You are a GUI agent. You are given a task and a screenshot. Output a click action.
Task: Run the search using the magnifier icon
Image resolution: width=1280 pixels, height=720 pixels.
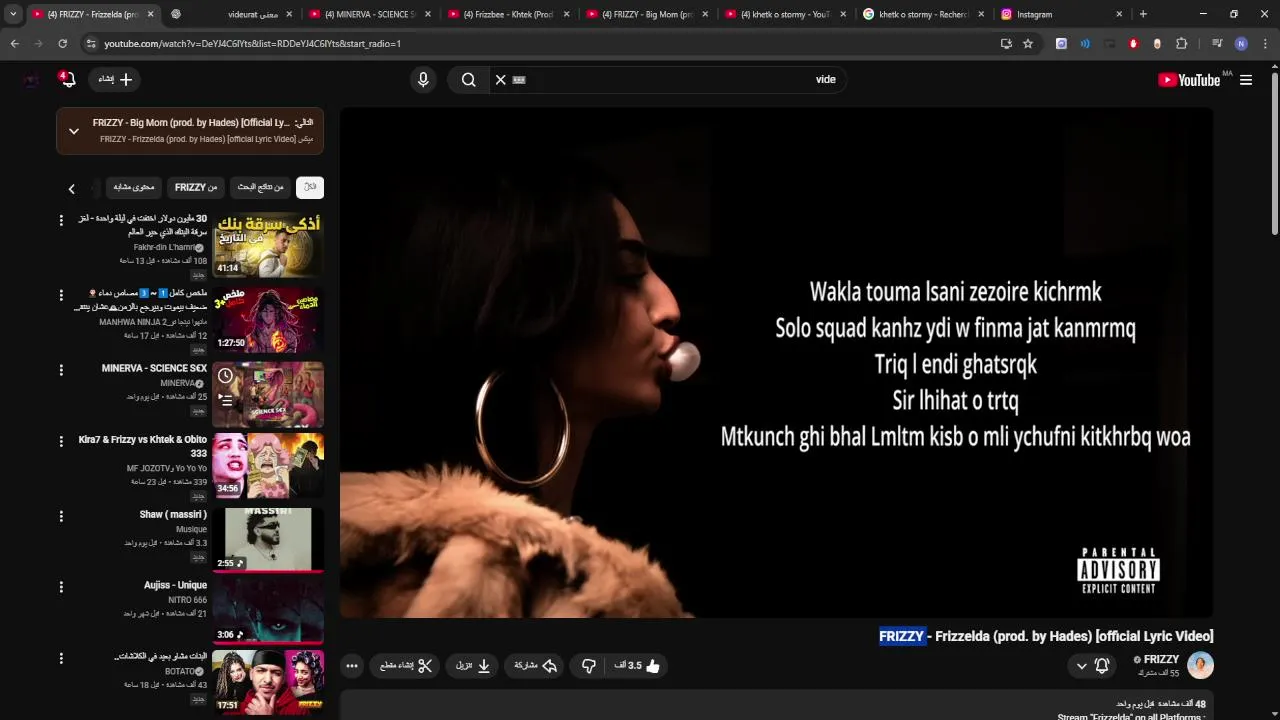click(x=468, y=80)
